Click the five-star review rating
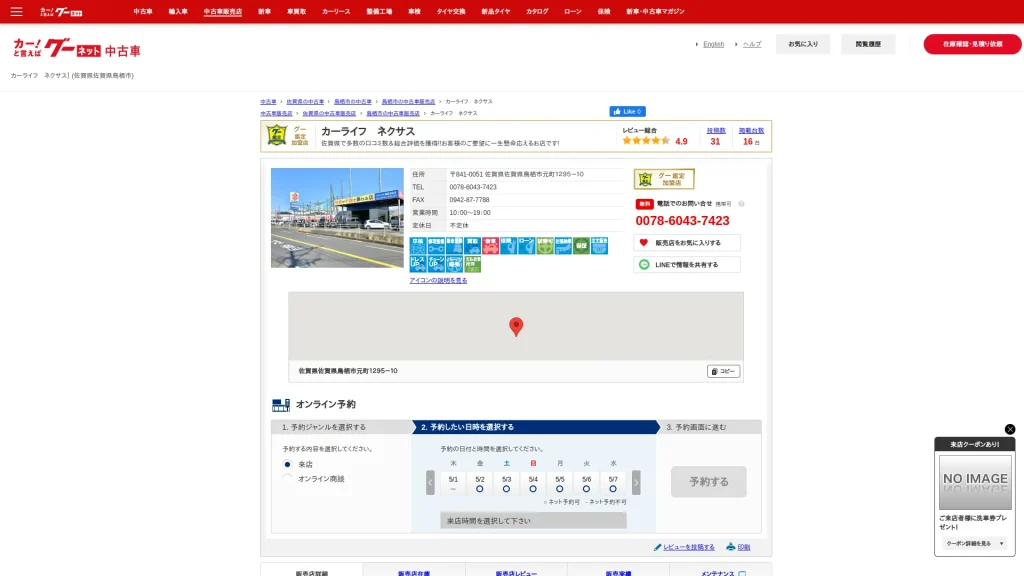This screenshot has height=576, width=1024. coord(647,140)
